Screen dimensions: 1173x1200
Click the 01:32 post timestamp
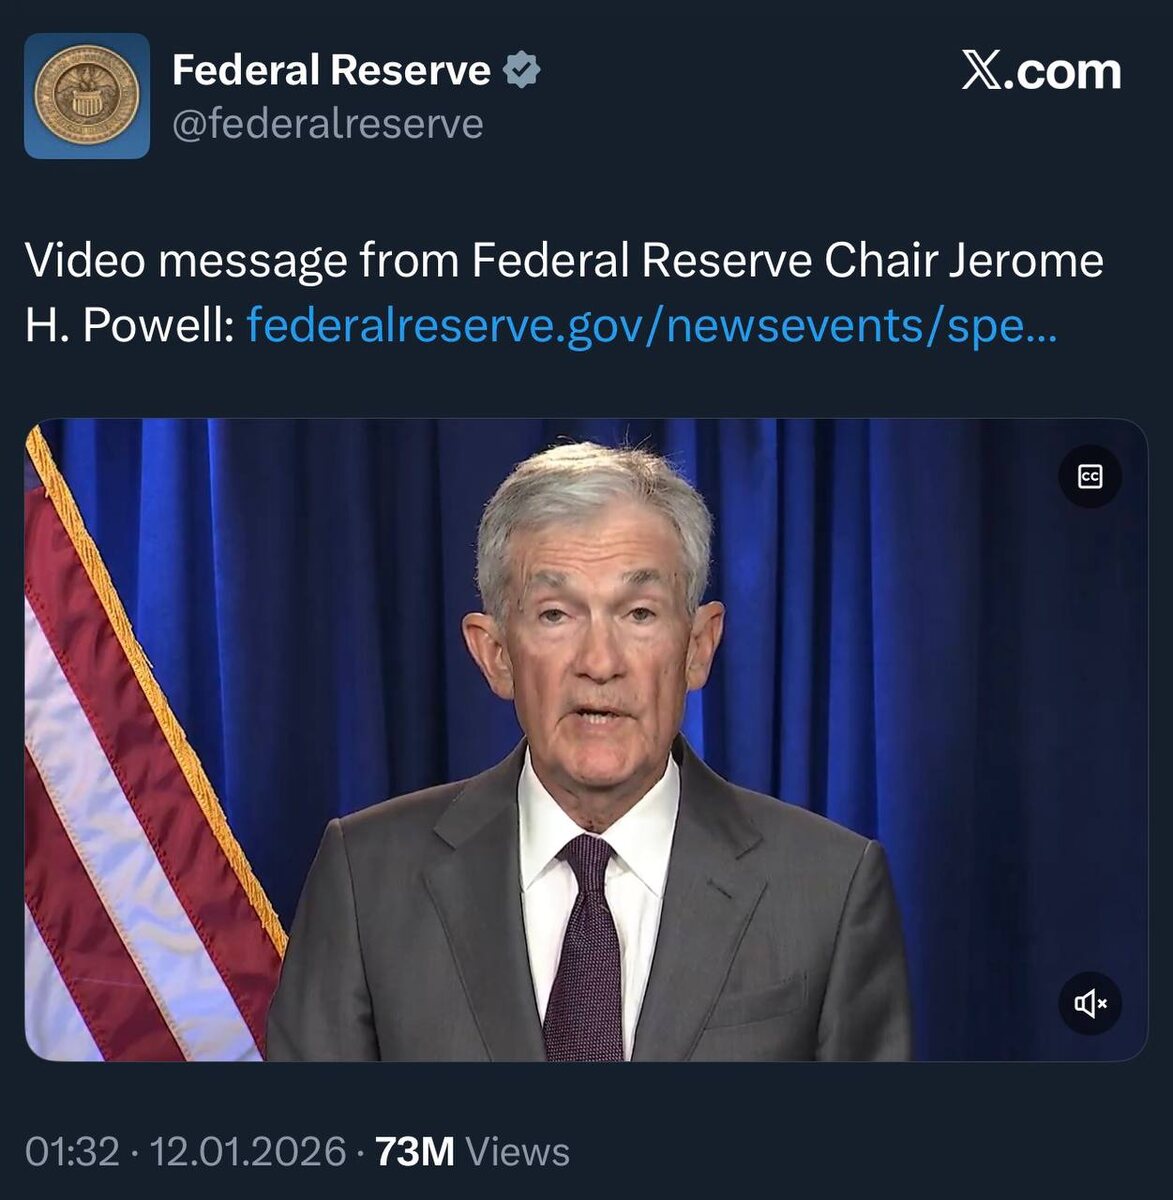[x=72, y=1151]
